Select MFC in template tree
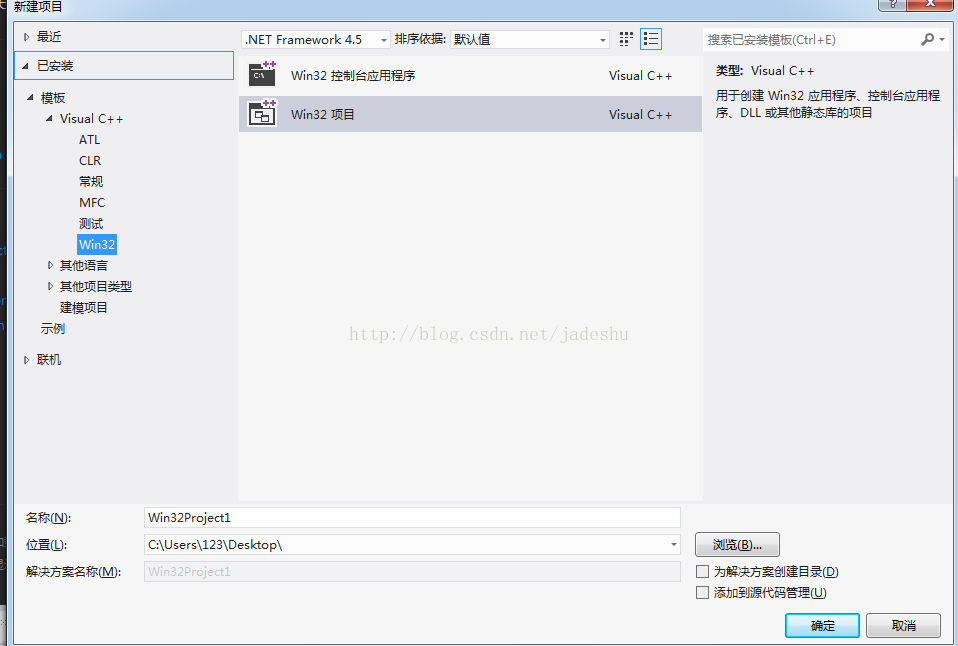The image size is (958, 646). pyautogui.click(x=92, y=202)
